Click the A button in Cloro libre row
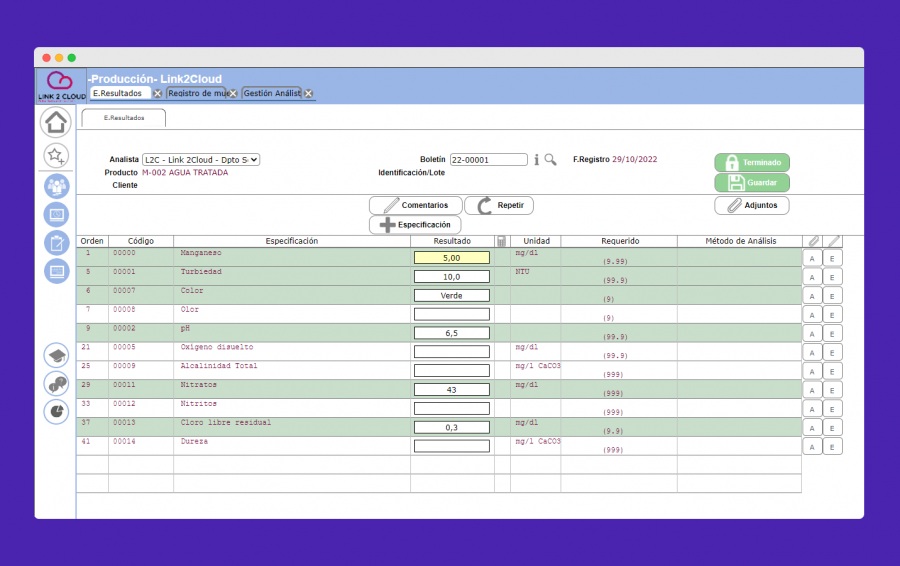Viewport: 900px width, 566px height. [x=812, y=428]
